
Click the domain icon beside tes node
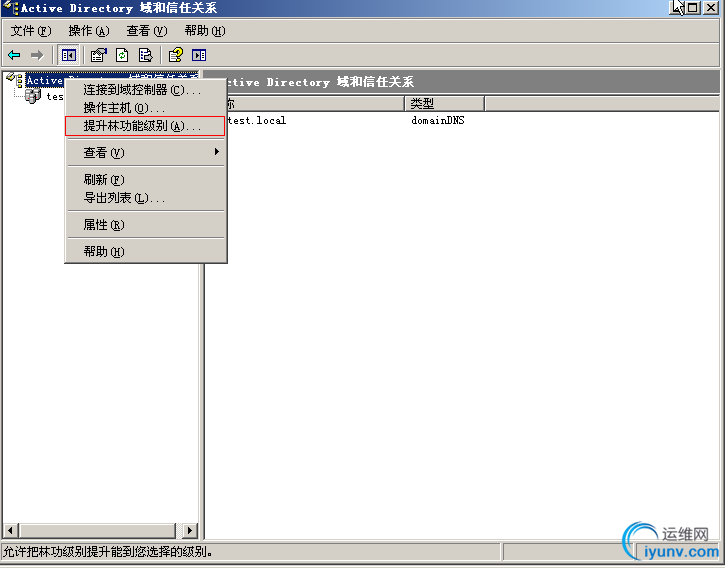[x=33, y=96]
